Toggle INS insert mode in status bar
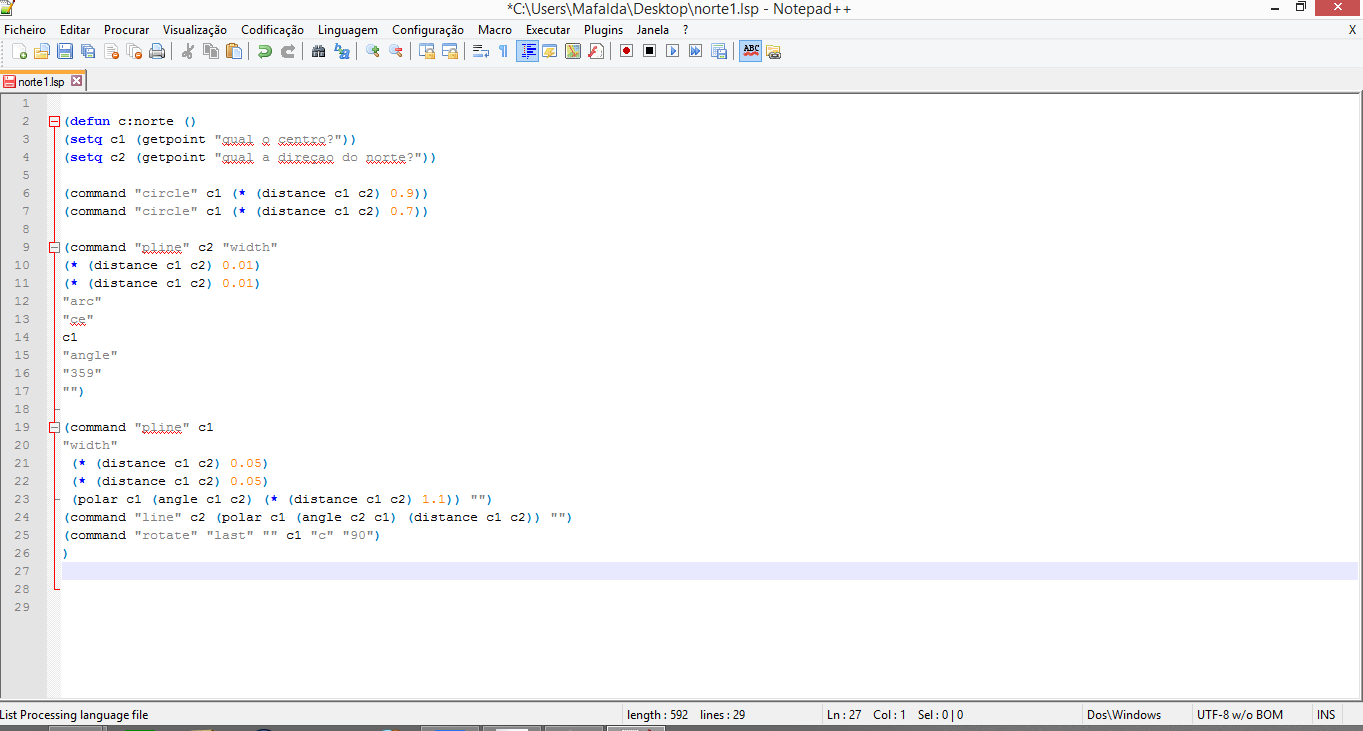The image size is (1363, 731). click(x=1326, y=715)
